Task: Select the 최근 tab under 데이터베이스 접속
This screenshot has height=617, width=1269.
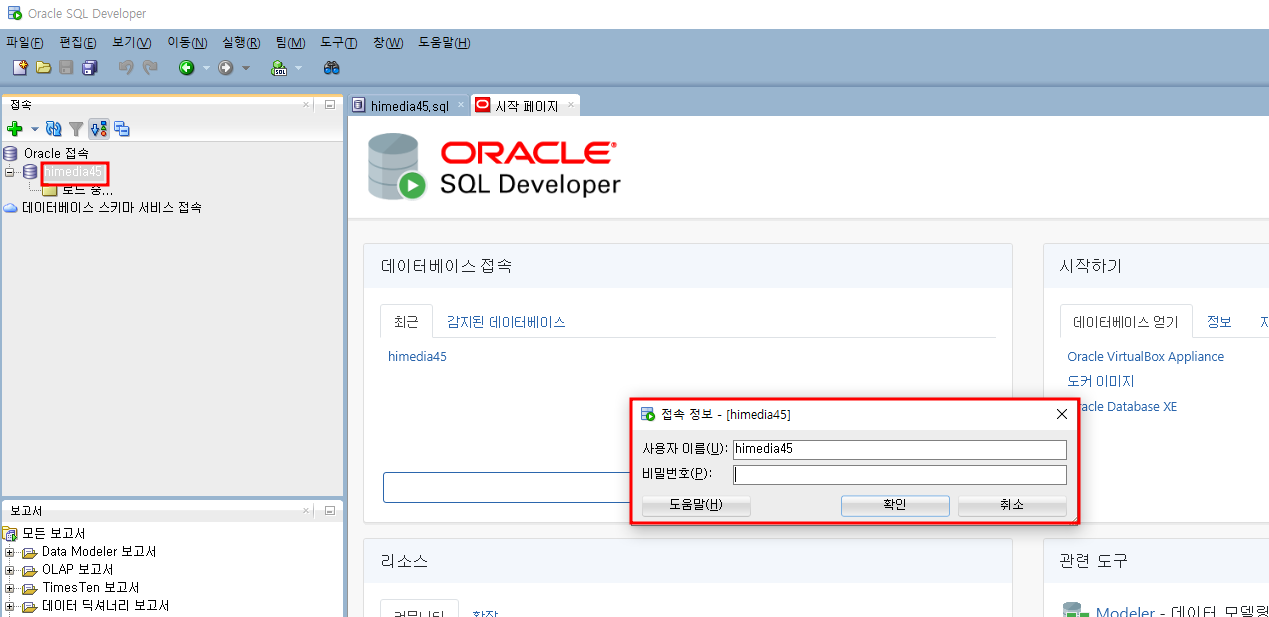Action: click(406, 322)
